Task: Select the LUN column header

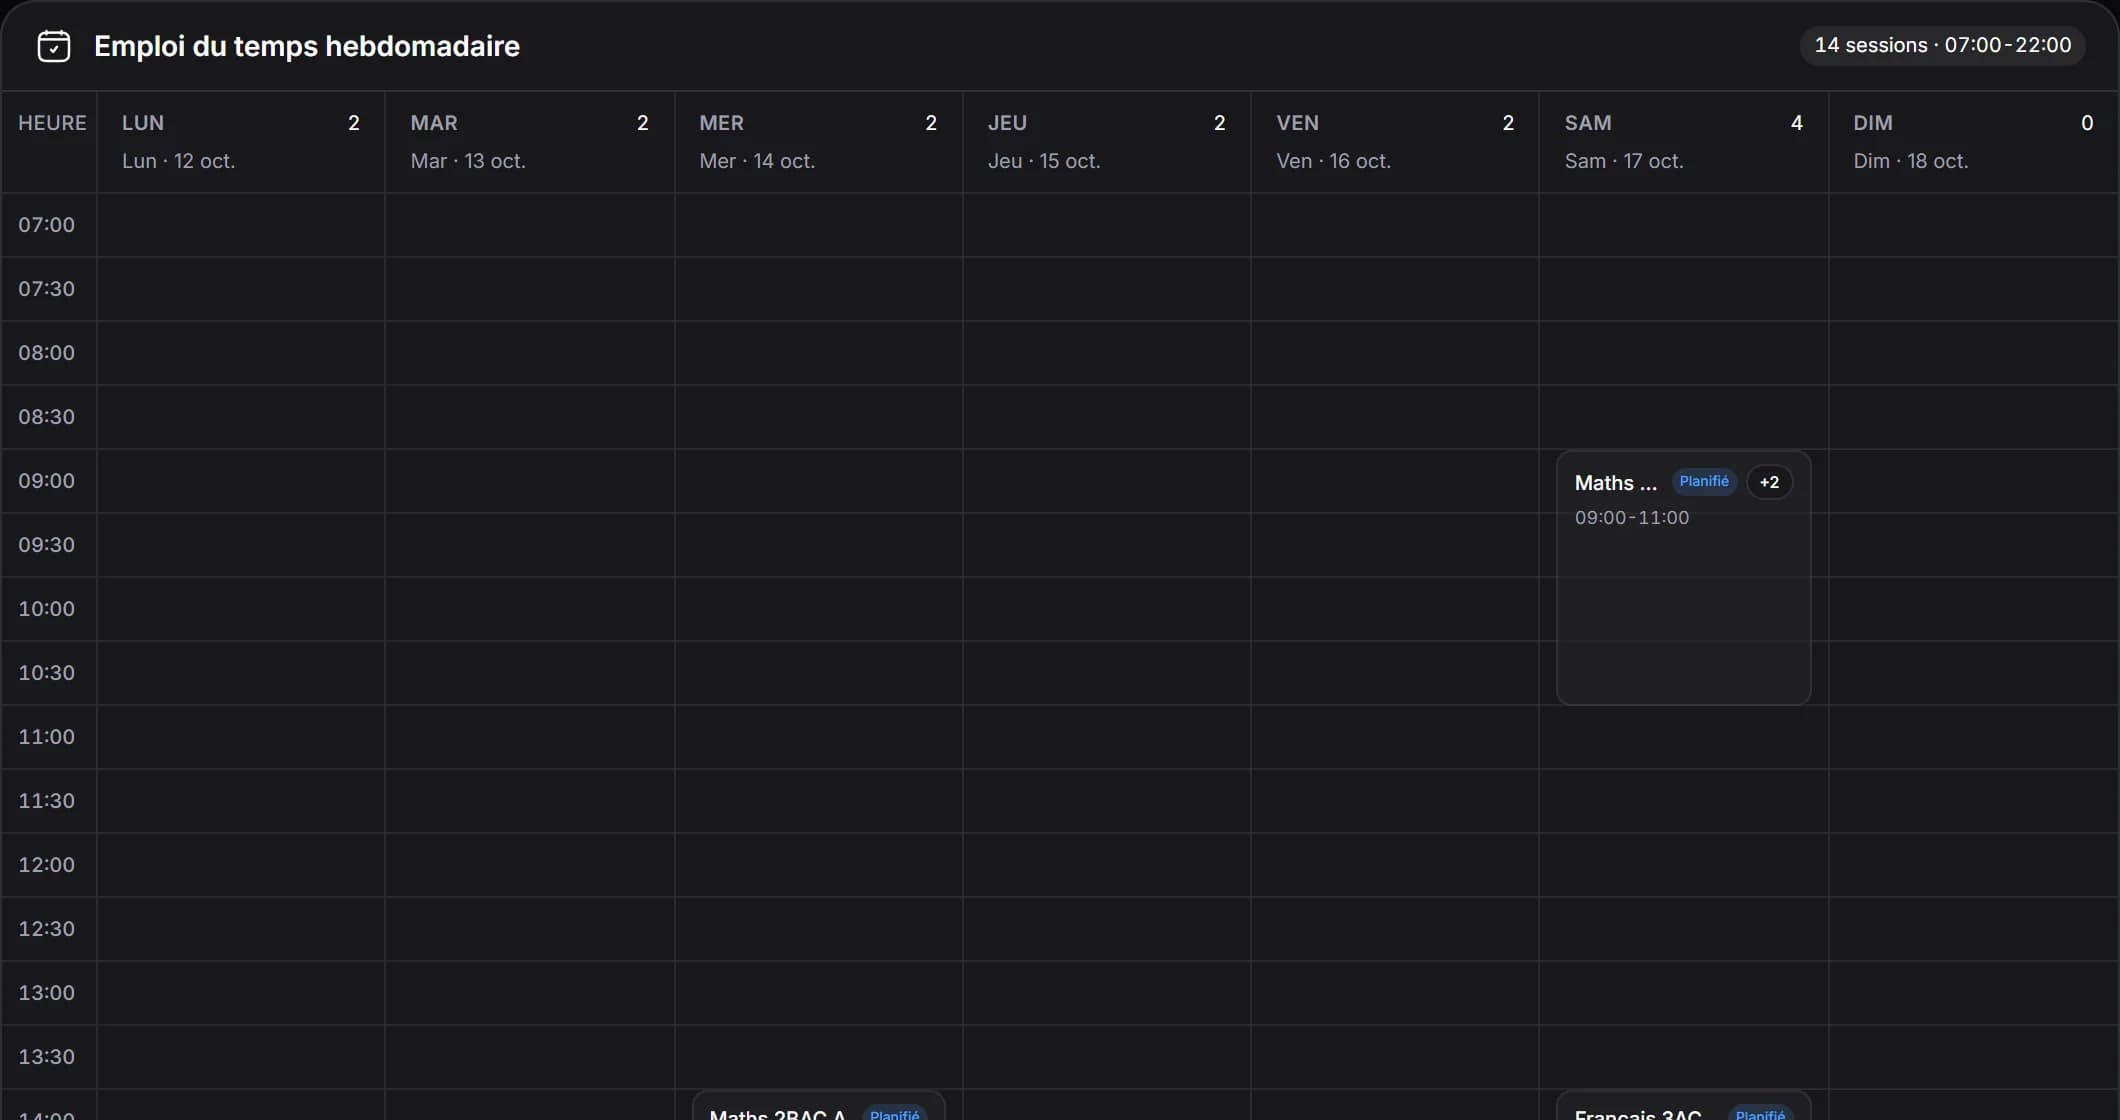Action: 241,142
